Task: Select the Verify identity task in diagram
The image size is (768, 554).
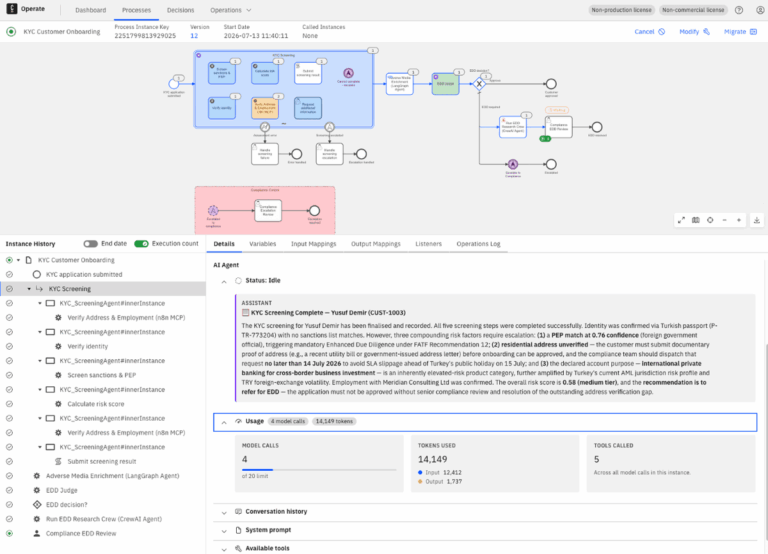Action: 221,108
